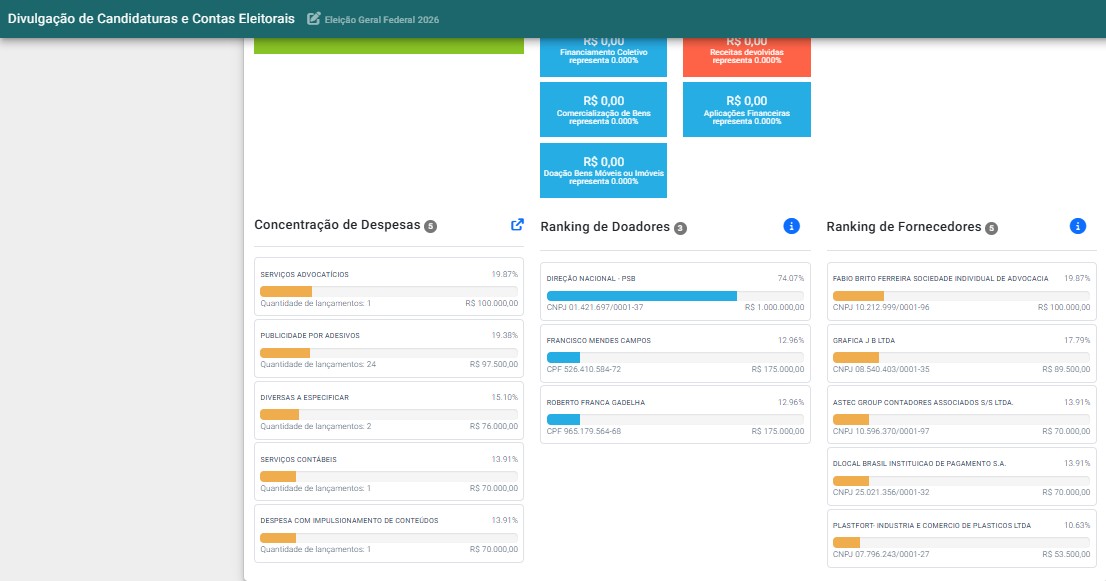This screenshot has width=1106, height=581.
Task: Click the red Receitas devolvidas tile
Action: pos(746,57)
